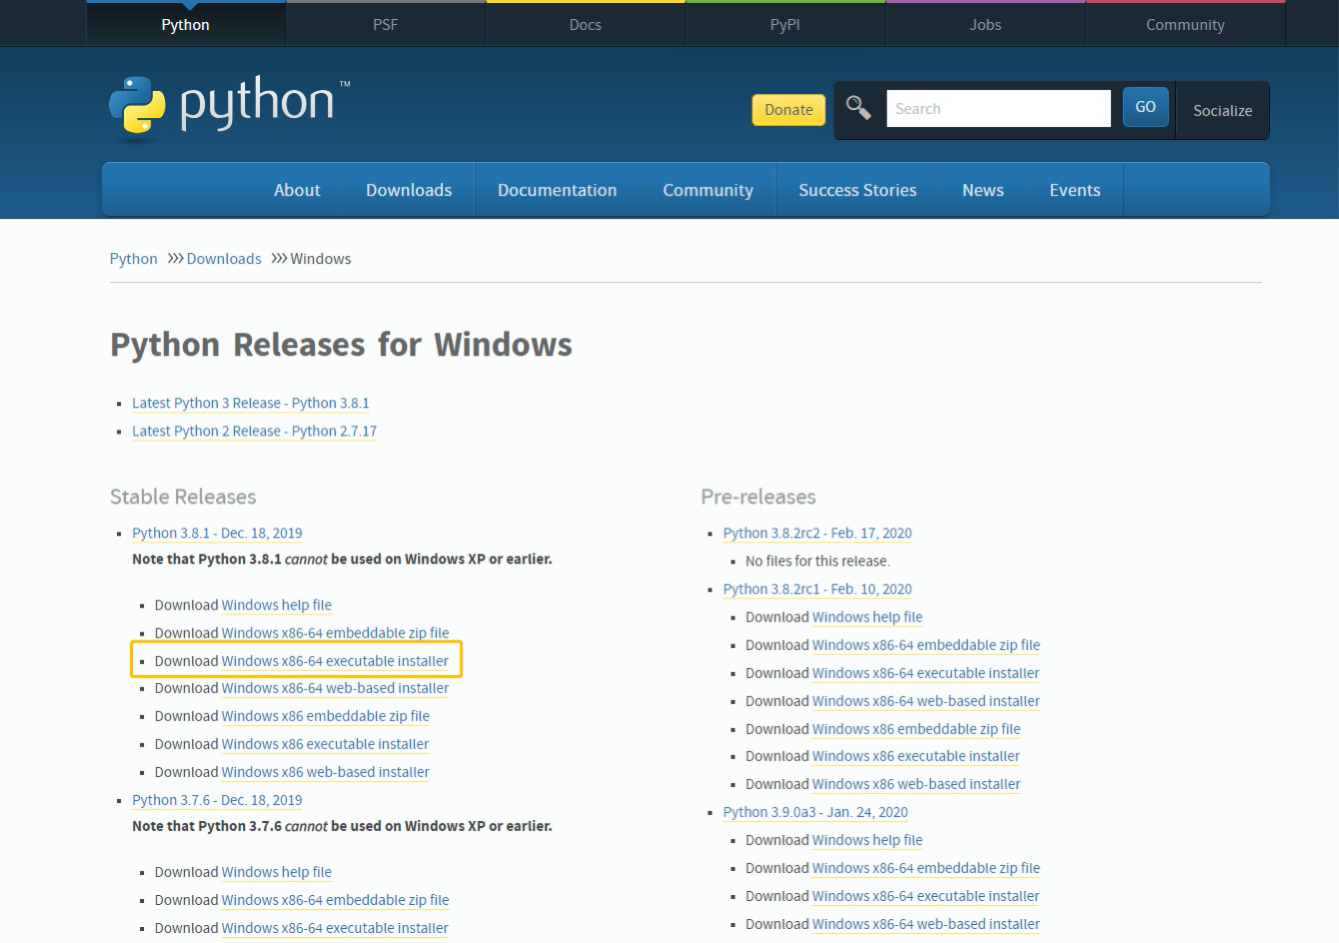Download Windows help file for Python 3.7.6

tap(277, 872)
